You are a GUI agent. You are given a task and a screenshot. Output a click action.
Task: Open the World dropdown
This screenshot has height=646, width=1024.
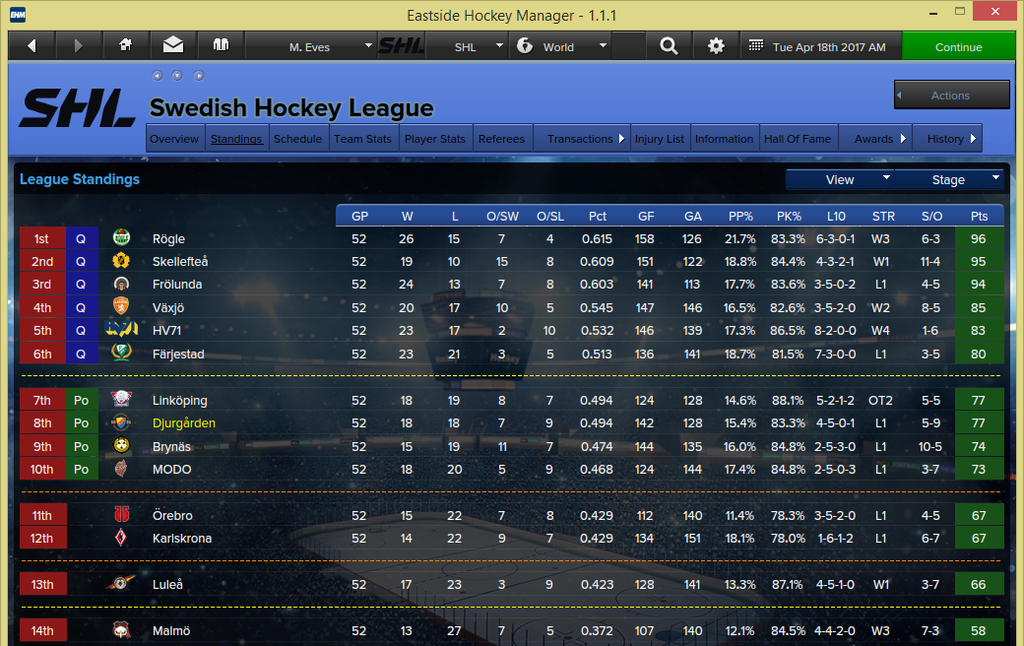point(562,46)
